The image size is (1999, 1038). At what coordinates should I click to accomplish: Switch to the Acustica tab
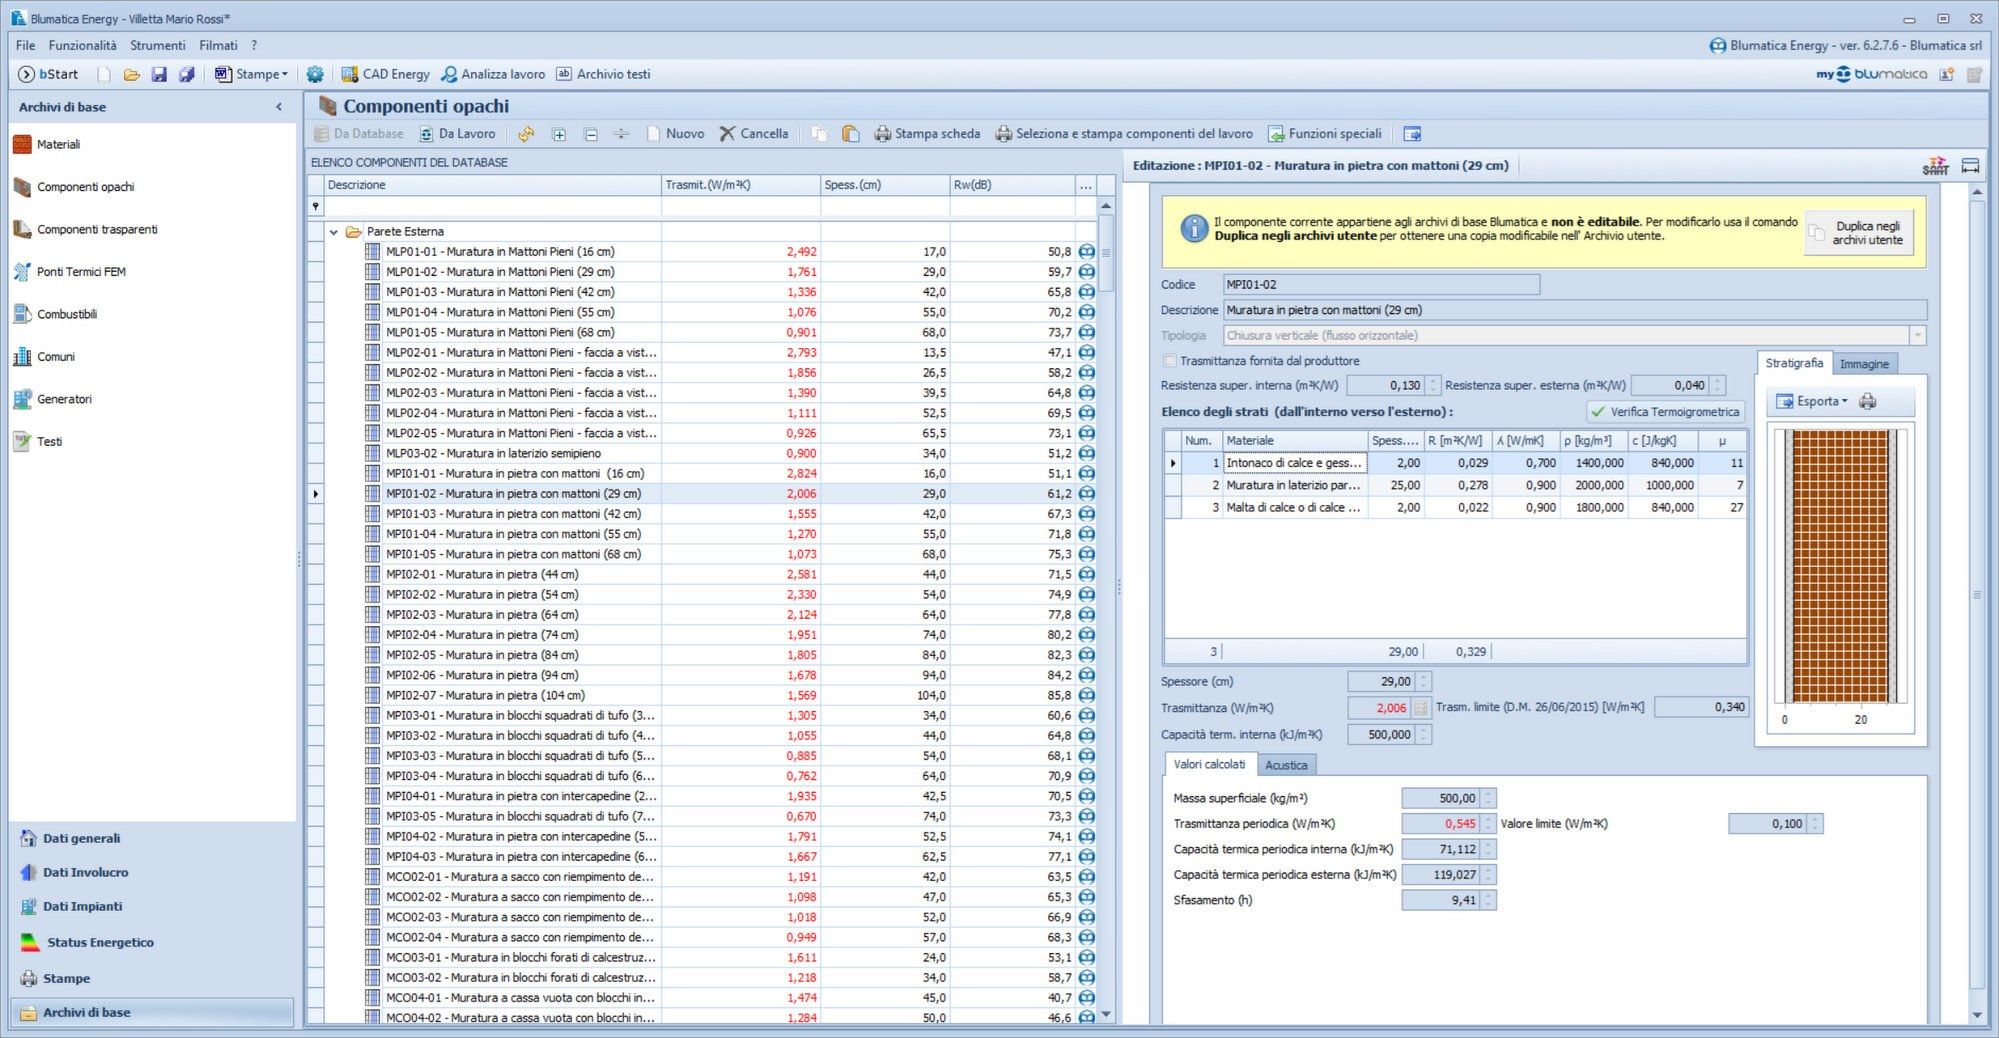tap(1285, 765)
